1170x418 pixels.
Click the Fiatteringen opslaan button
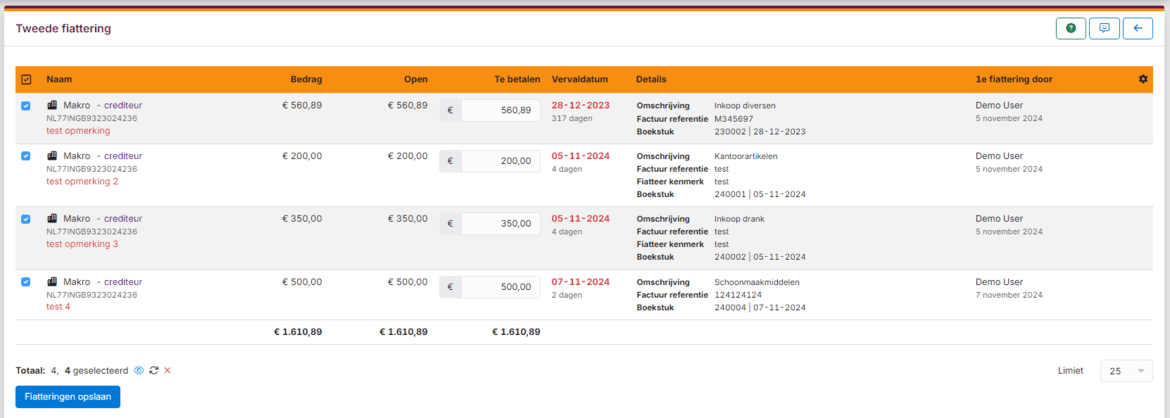point(68,396)
